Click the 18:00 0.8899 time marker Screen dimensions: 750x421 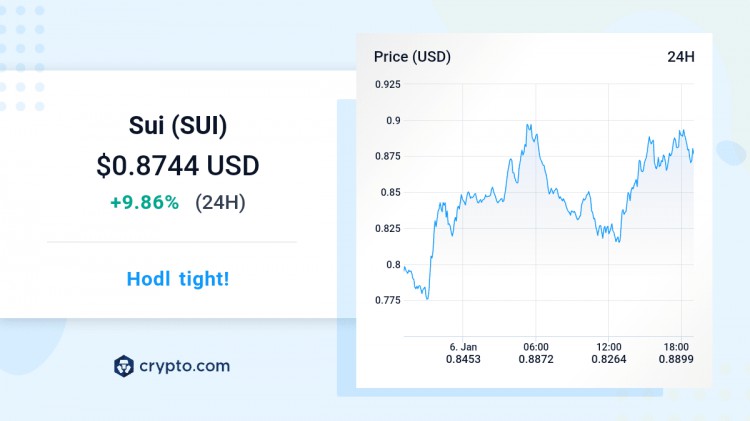pos(676,353)
